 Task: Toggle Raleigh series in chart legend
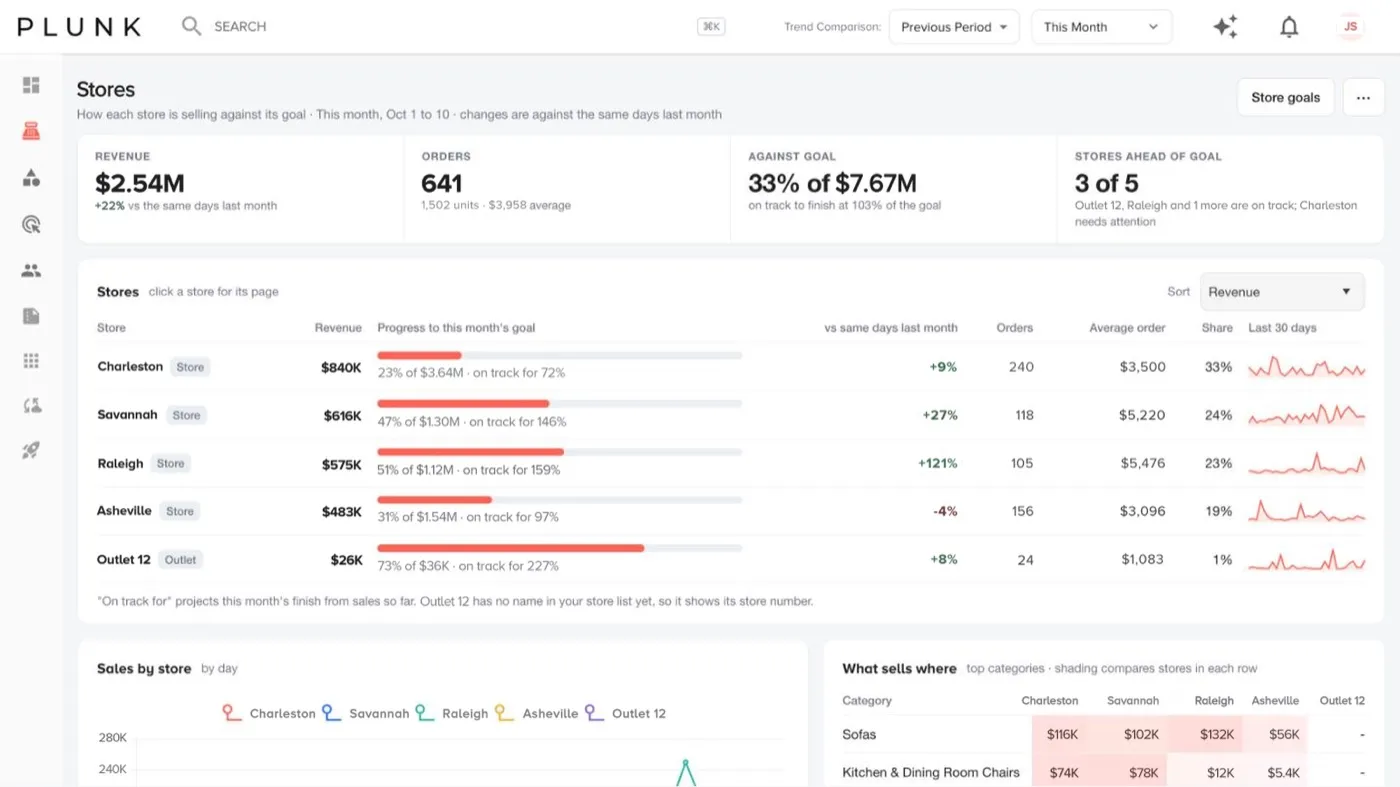point(451,713)
